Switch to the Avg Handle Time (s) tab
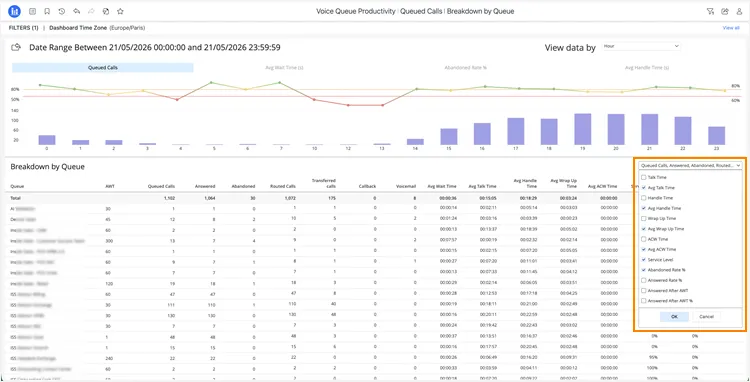 [x=647, y=68]
